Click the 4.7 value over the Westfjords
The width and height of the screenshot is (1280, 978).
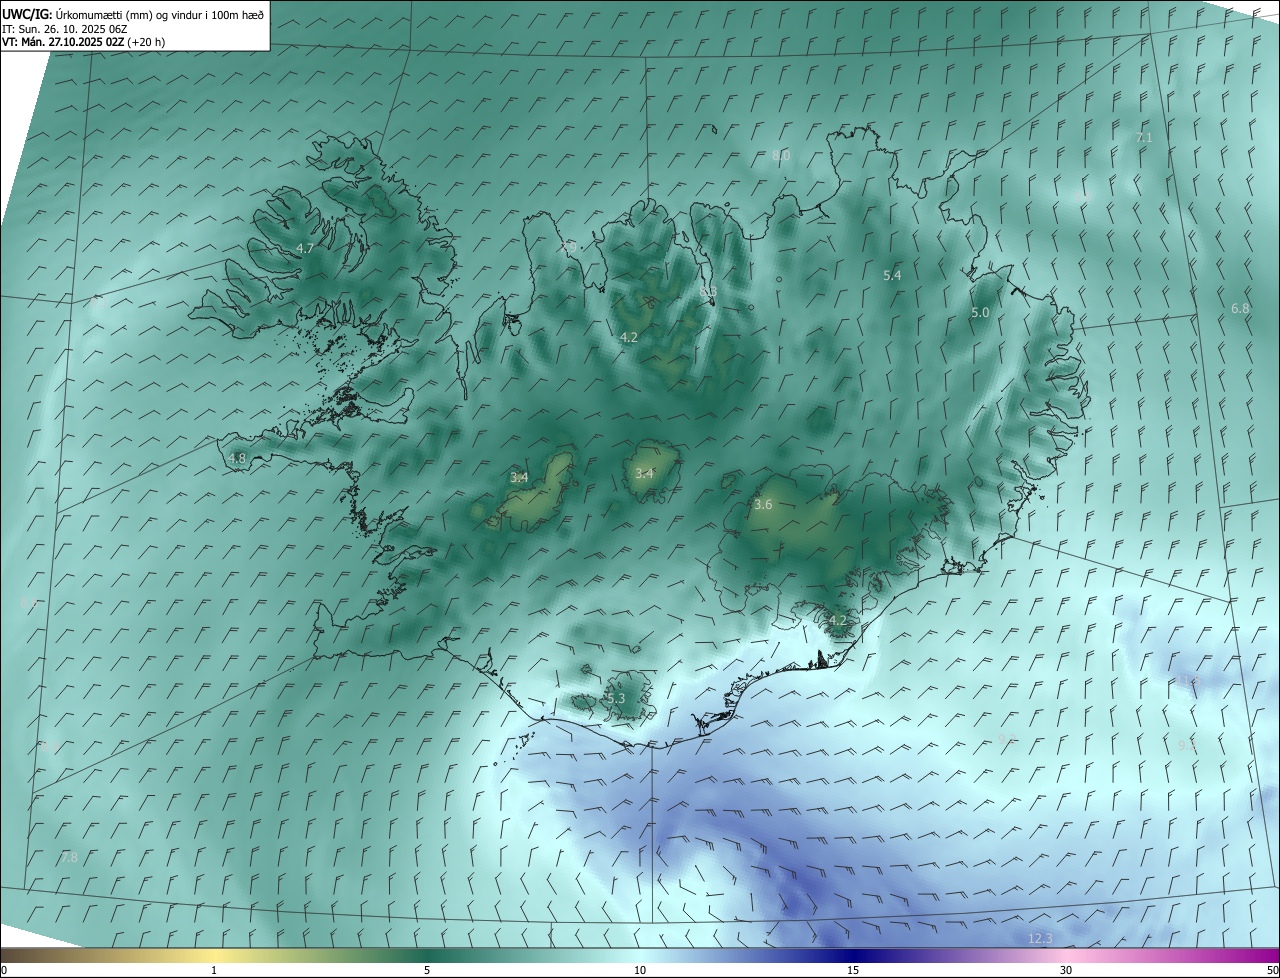point(305,248)
